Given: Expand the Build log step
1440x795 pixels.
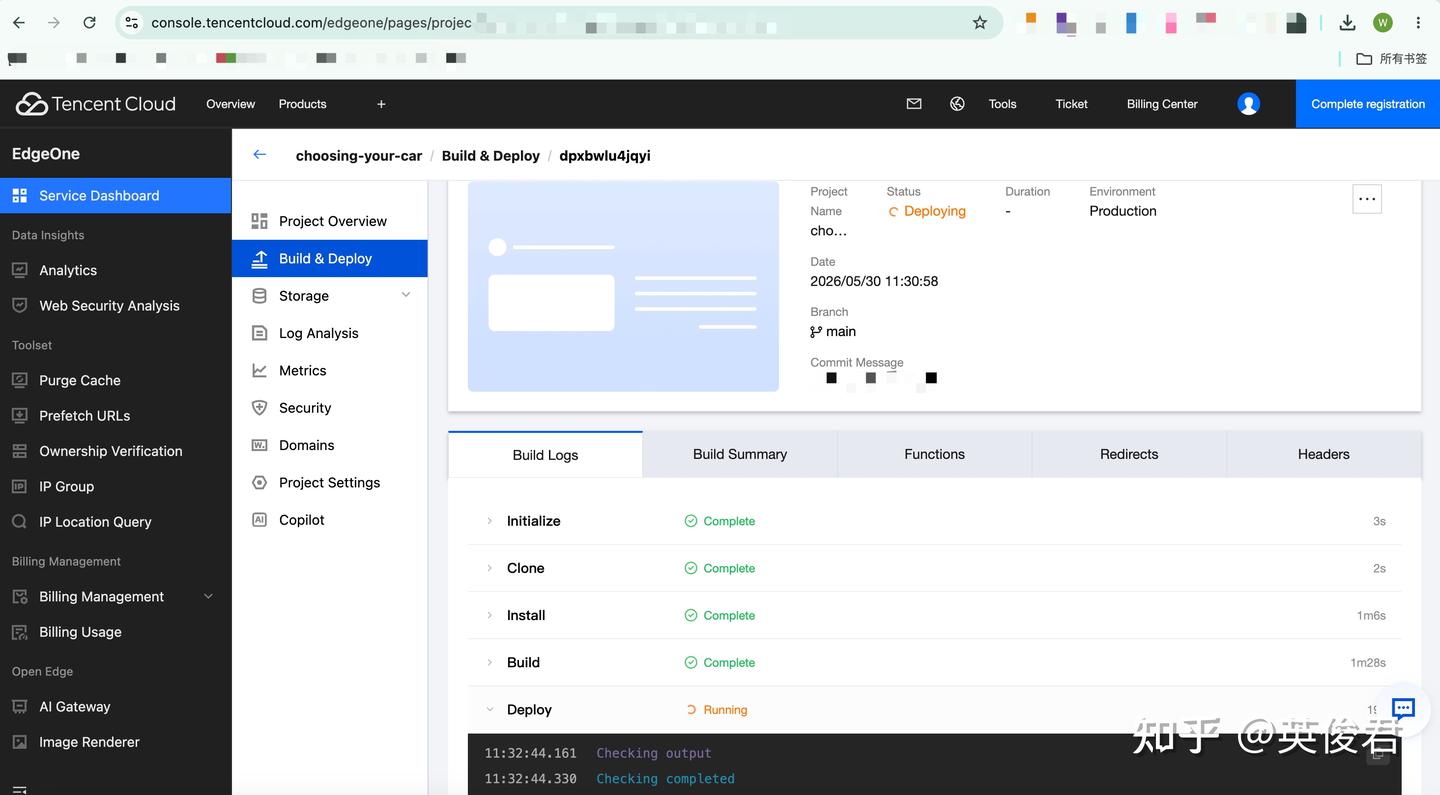Looking at the screenshot, I should click(x=489, y=662).
